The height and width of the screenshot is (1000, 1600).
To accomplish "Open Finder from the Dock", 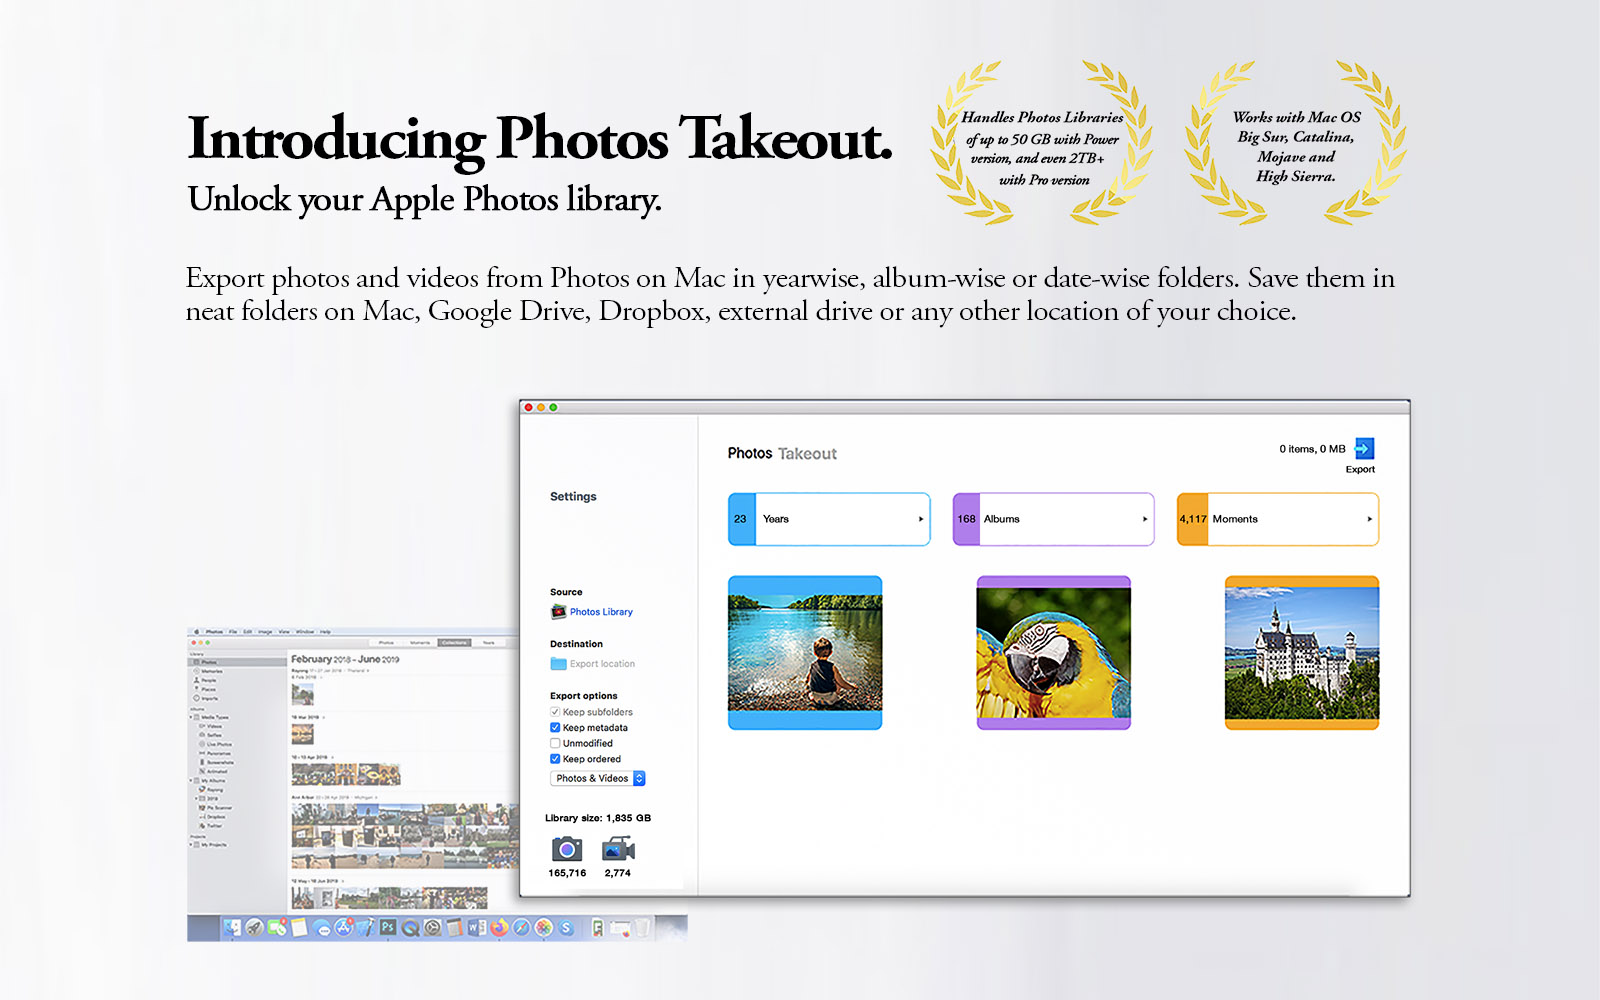I will [232, 927].
